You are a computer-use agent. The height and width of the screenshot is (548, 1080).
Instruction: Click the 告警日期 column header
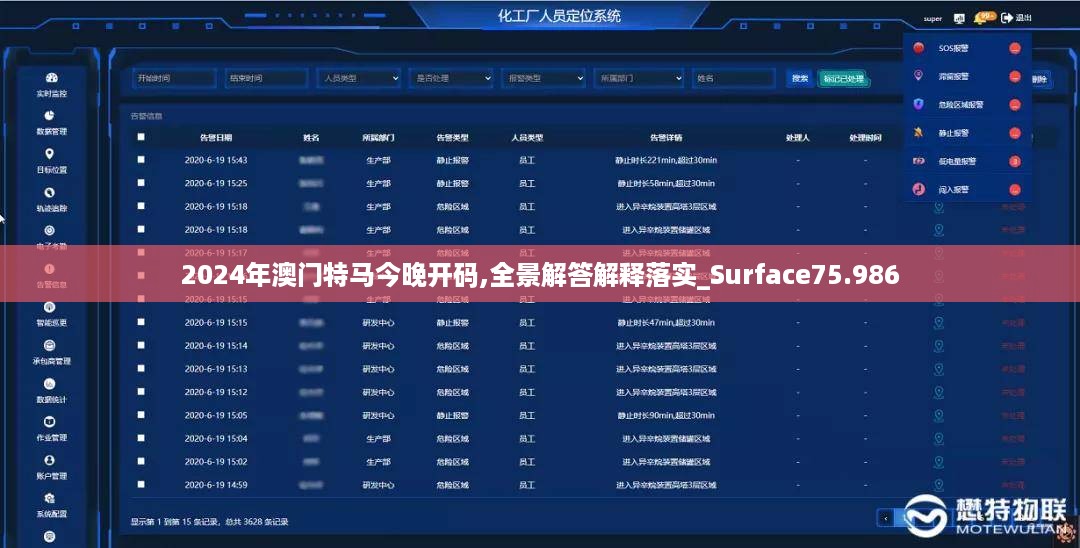point(216,138)
